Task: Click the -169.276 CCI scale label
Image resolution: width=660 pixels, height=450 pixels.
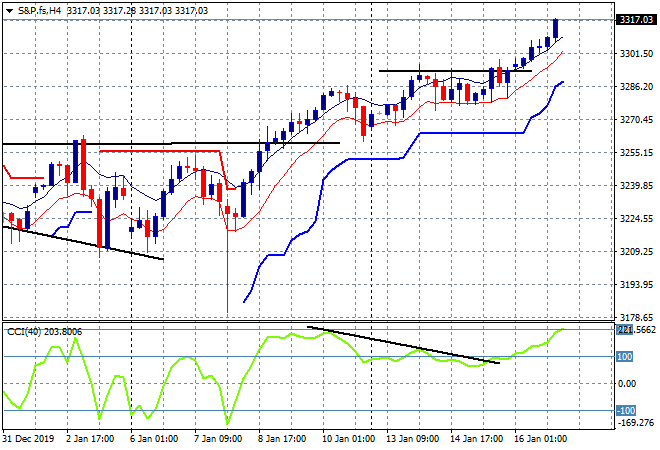Action: click(635, 422)
